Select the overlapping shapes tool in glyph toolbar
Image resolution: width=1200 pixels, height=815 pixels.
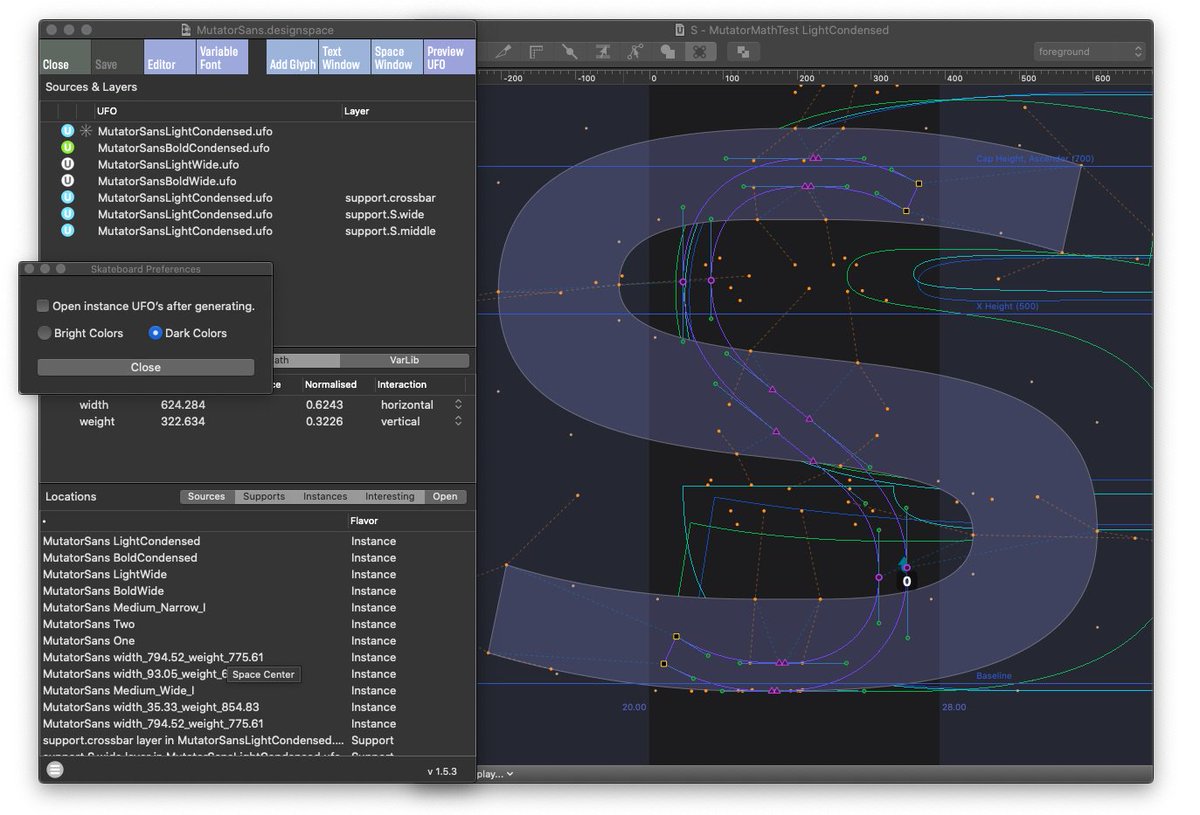[x=667, y=51]
